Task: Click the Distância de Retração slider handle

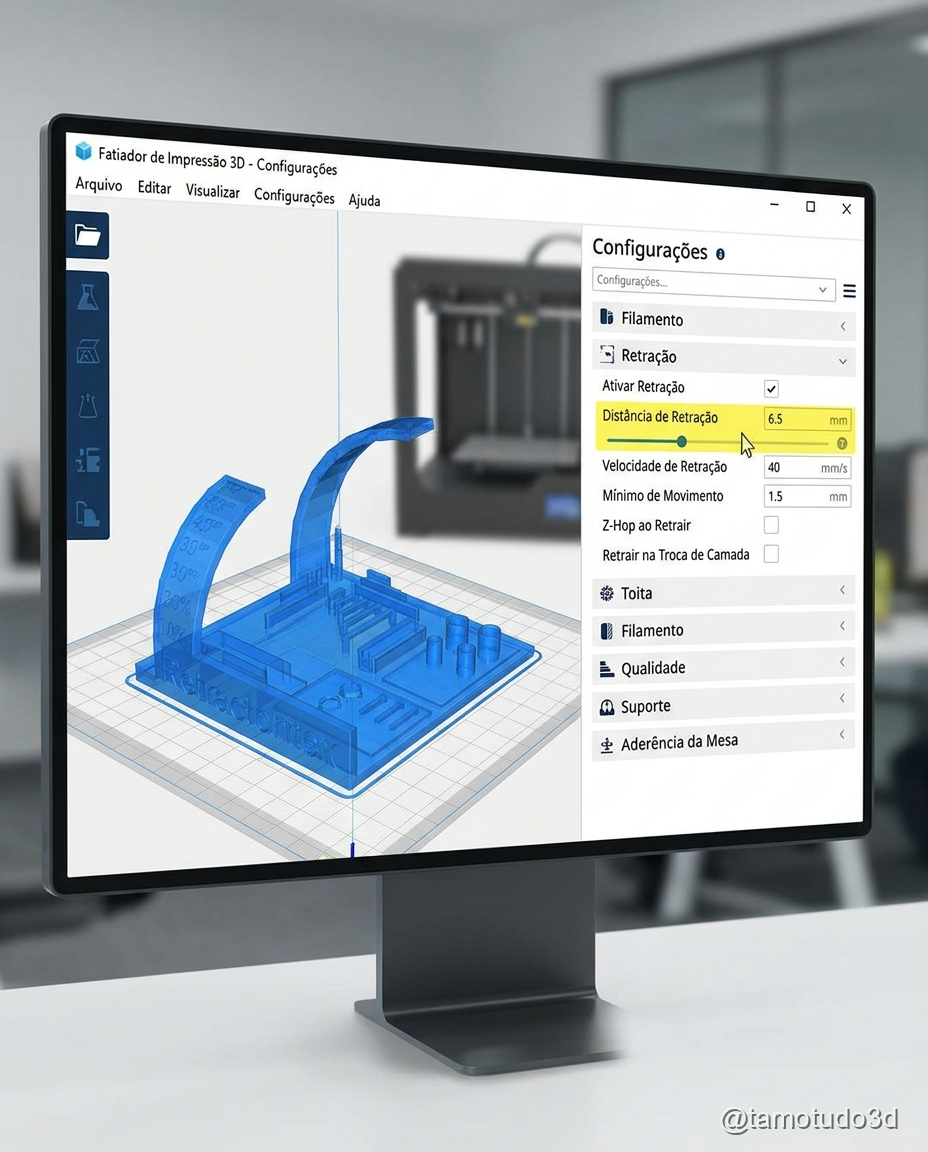Action: [682, 441]
